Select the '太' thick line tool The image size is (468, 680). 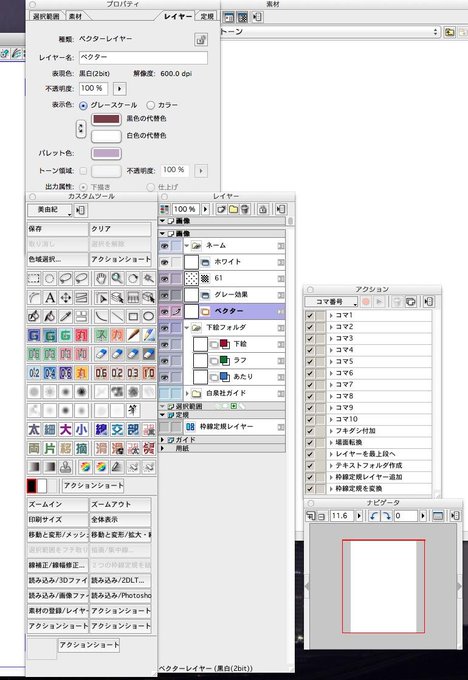34,429
